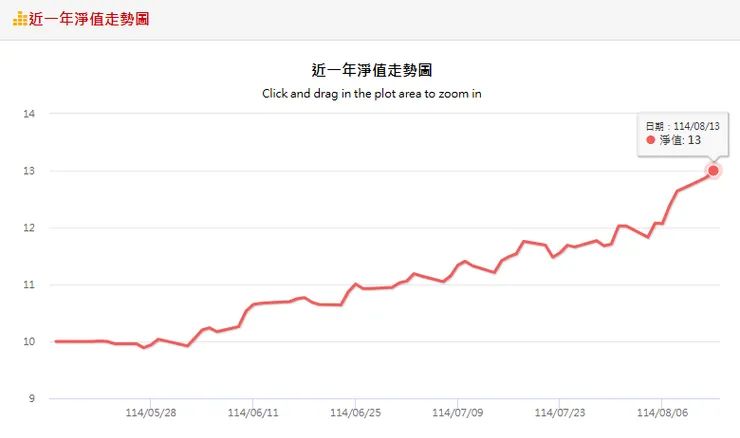Click the highlighted data point at 114/08/13
740x438 pixels.
713,170
